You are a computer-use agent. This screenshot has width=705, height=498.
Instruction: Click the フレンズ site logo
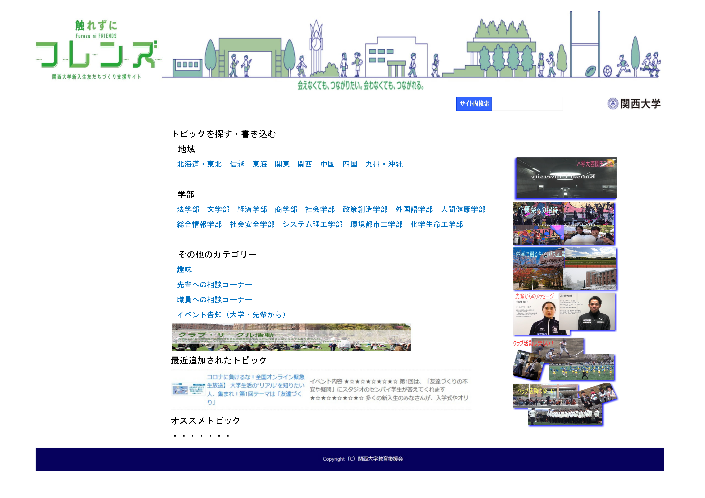click(x=97, y=50)
